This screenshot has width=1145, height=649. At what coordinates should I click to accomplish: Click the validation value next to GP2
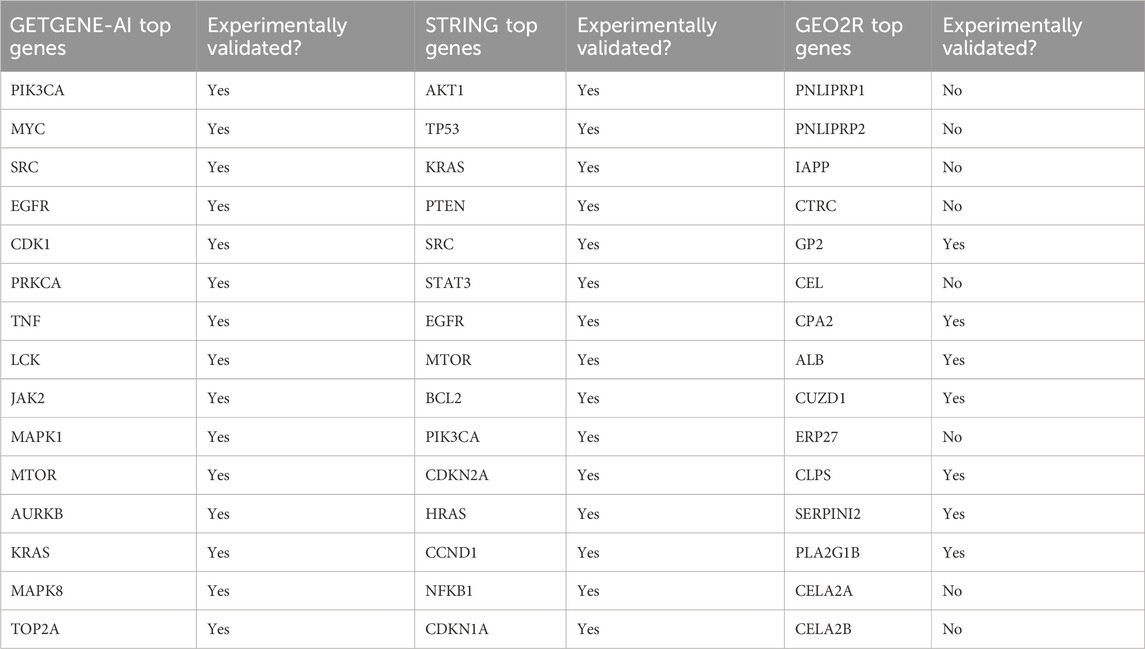(953, 244)
